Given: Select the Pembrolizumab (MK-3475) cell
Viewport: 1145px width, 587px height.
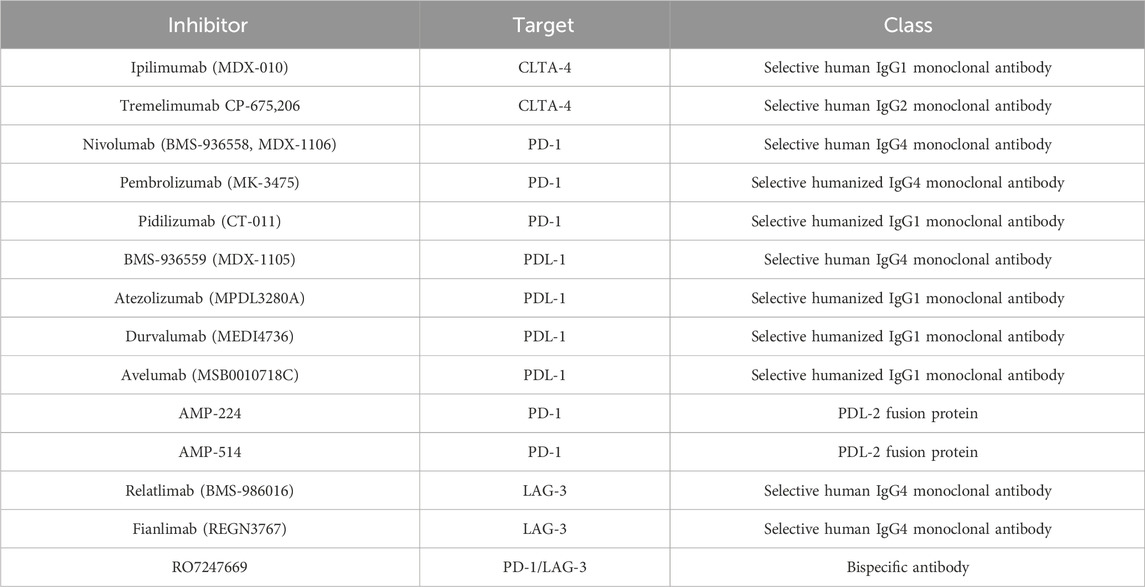Looking at the screenshot, I should pos(209,183).
